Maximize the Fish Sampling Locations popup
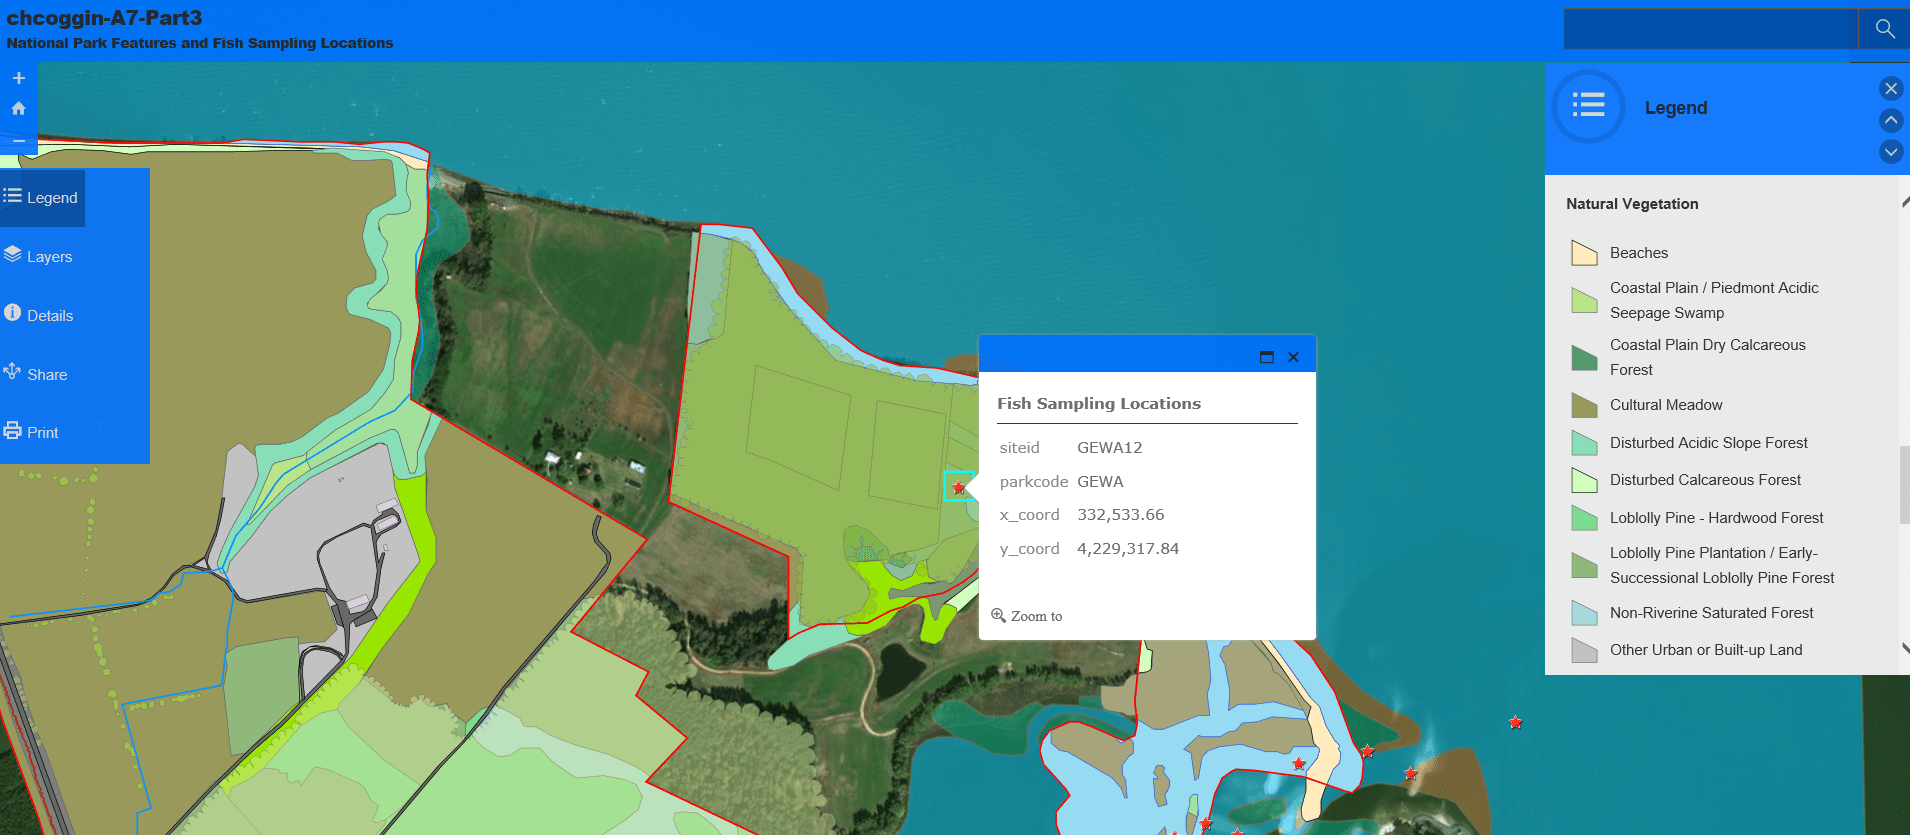Viewport: 1910px width, 835px height. point(1266,357)
